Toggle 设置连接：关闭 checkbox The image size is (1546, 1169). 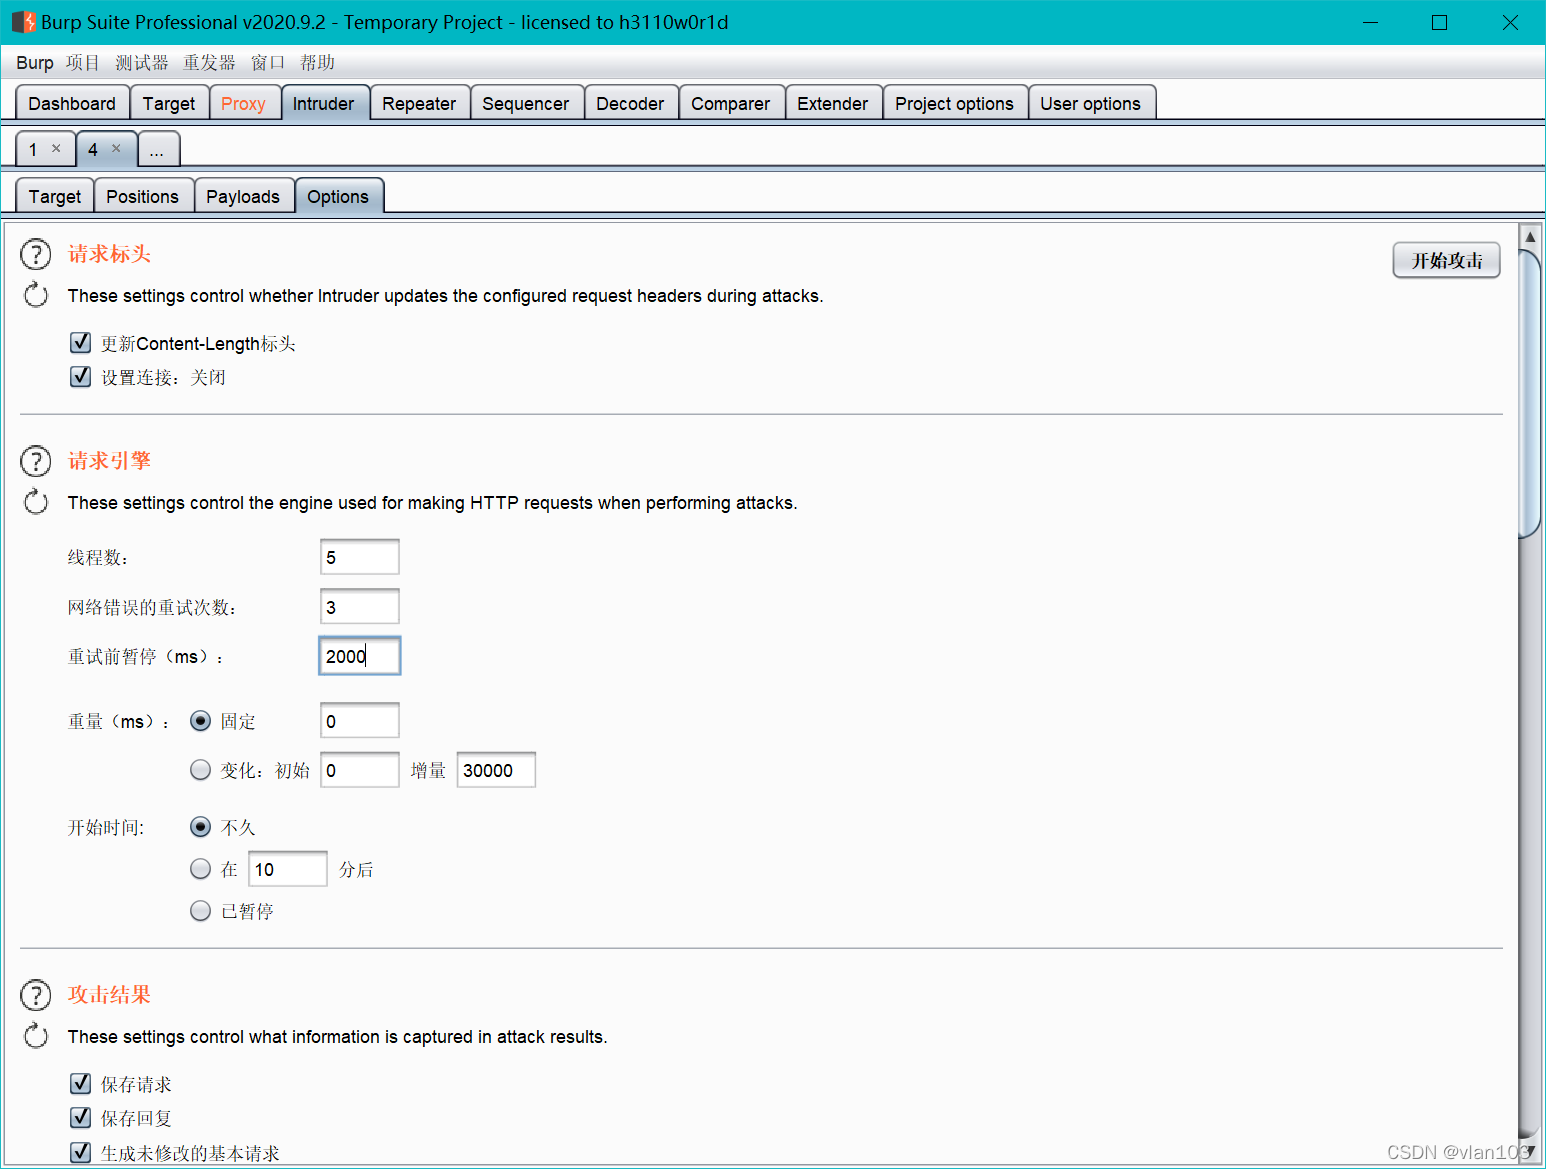point(81,377)
